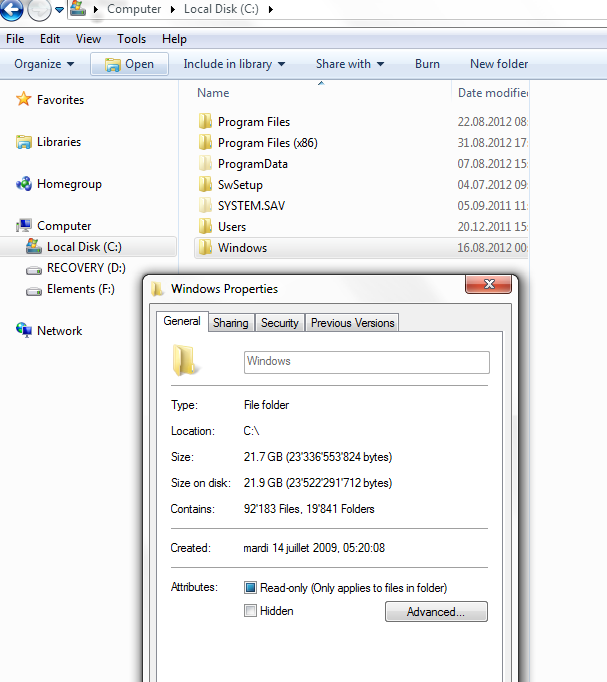The image size is (607, 682).
Task: Select the Program Files (x86) name text
Action: [x=268, y=143]
